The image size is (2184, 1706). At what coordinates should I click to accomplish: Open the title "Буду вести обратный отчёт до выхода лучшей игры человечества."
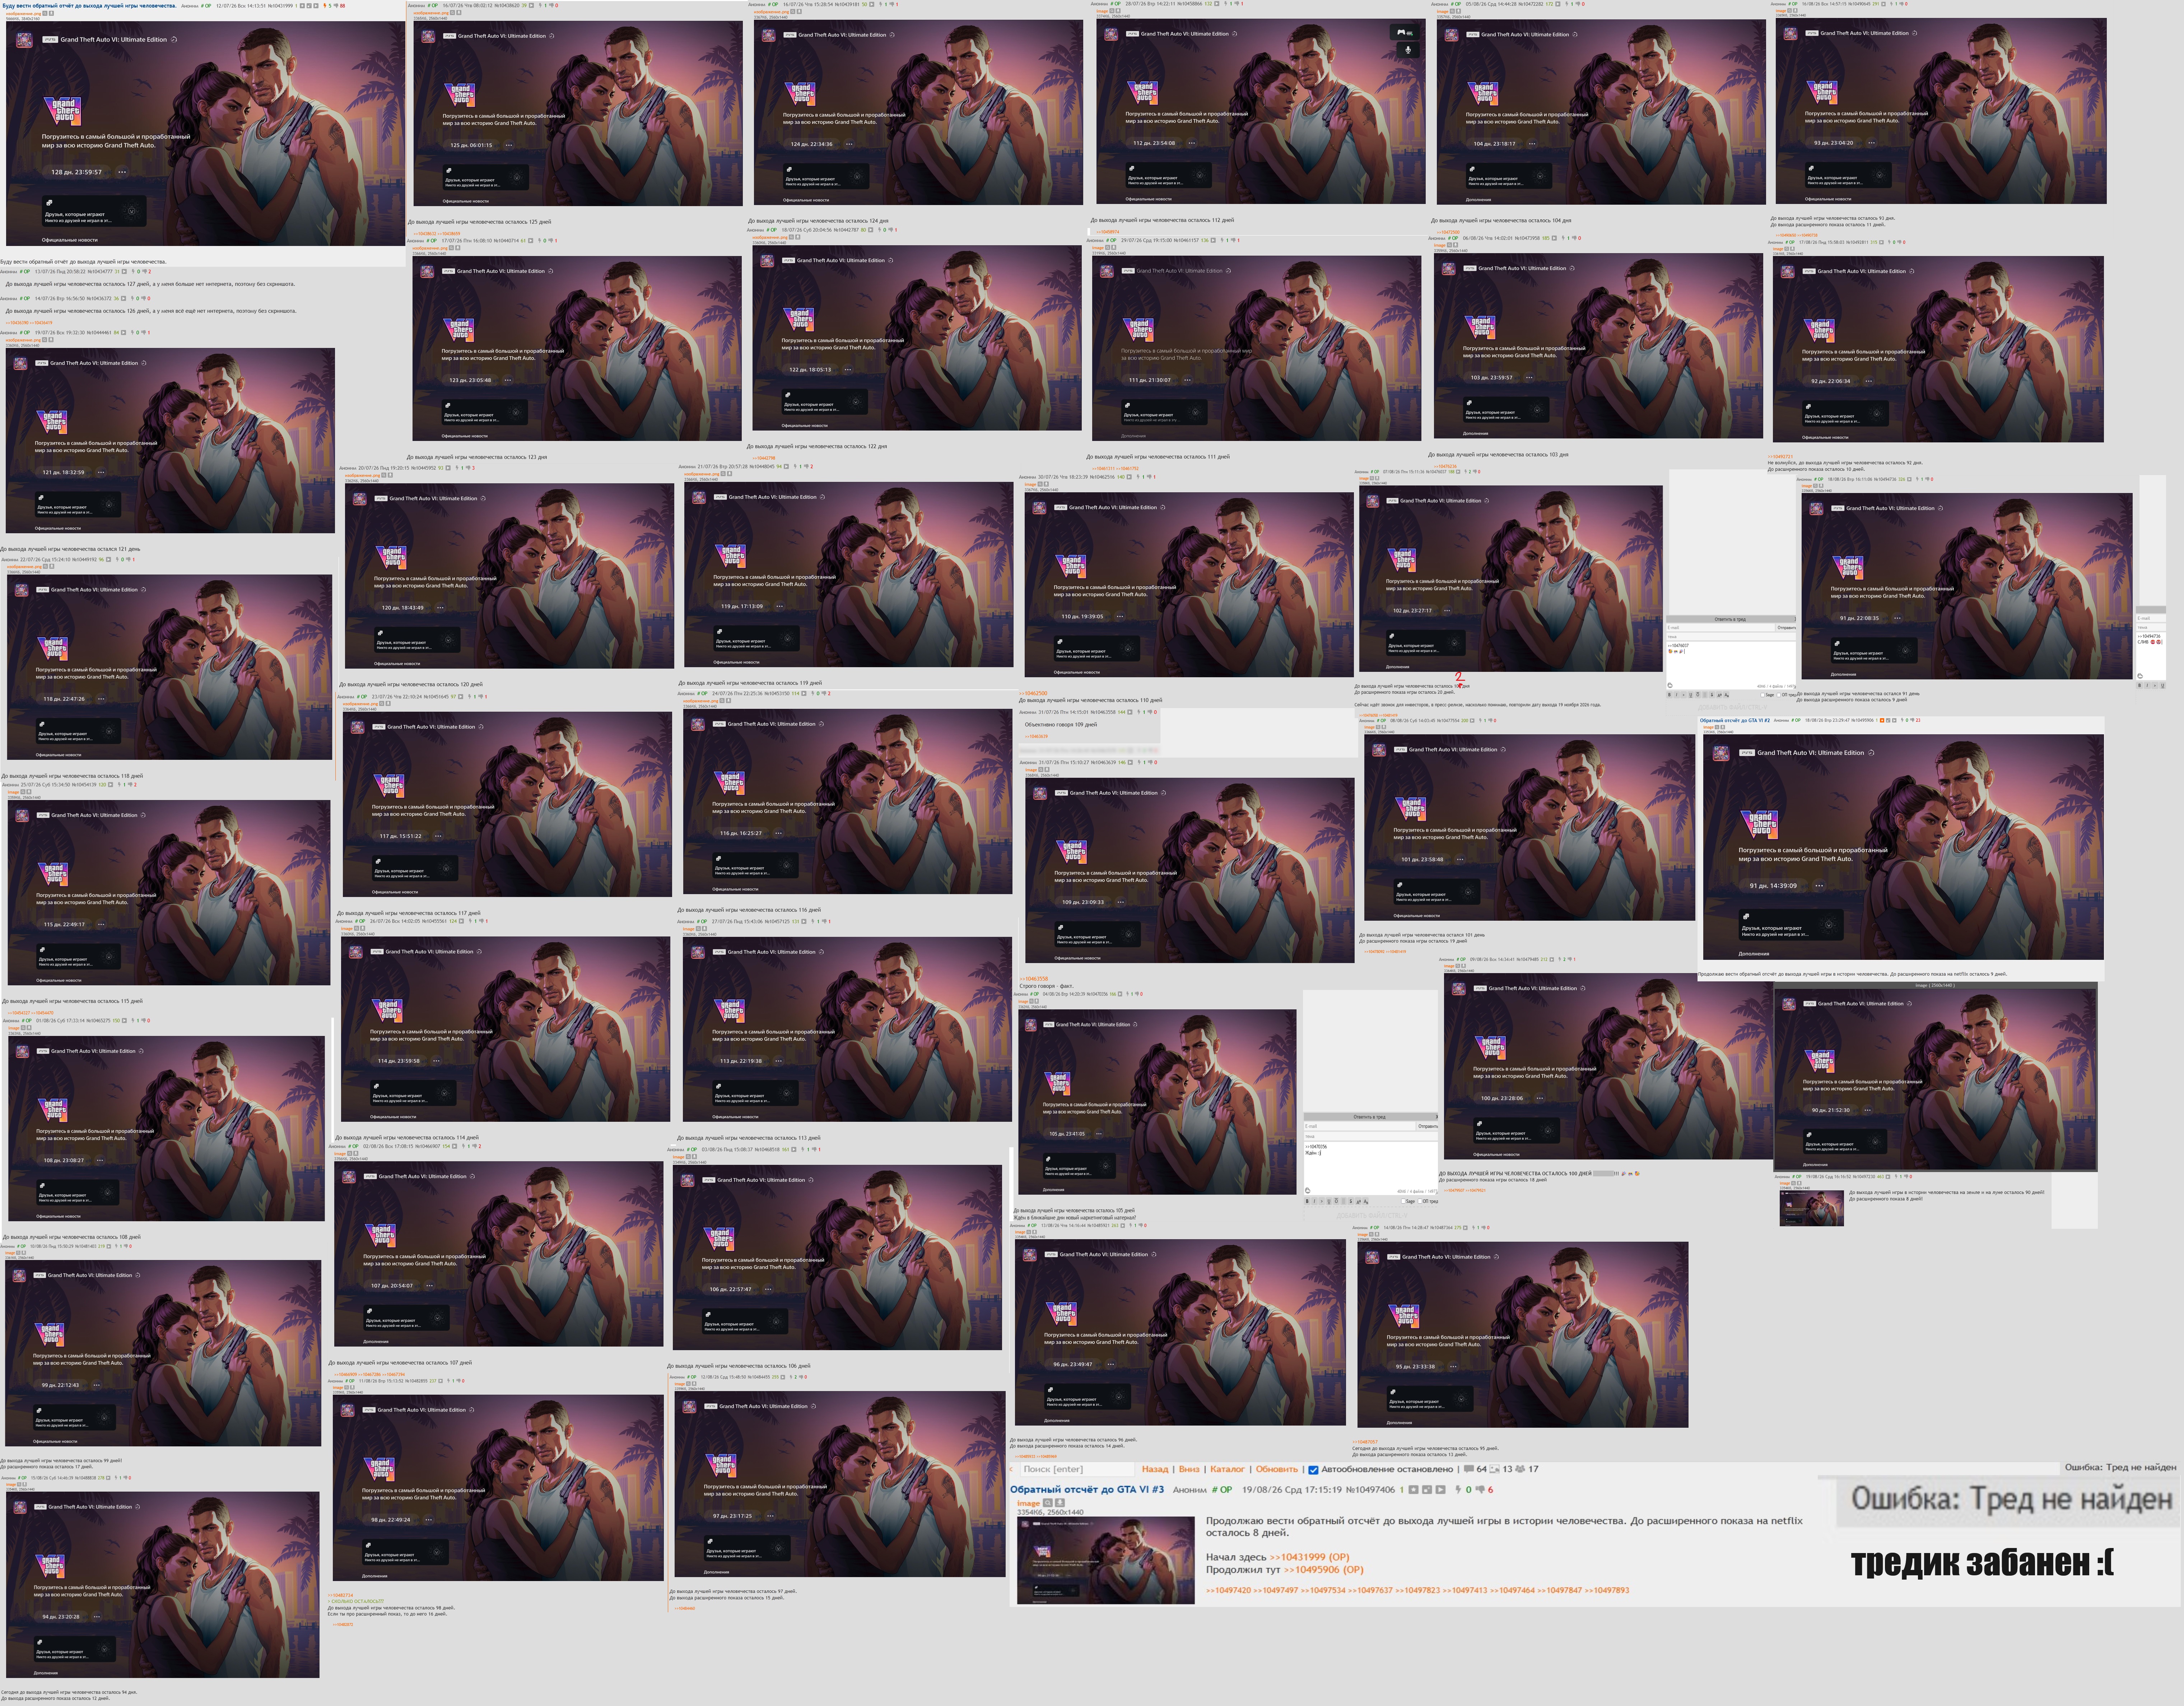tap(89, 6)
